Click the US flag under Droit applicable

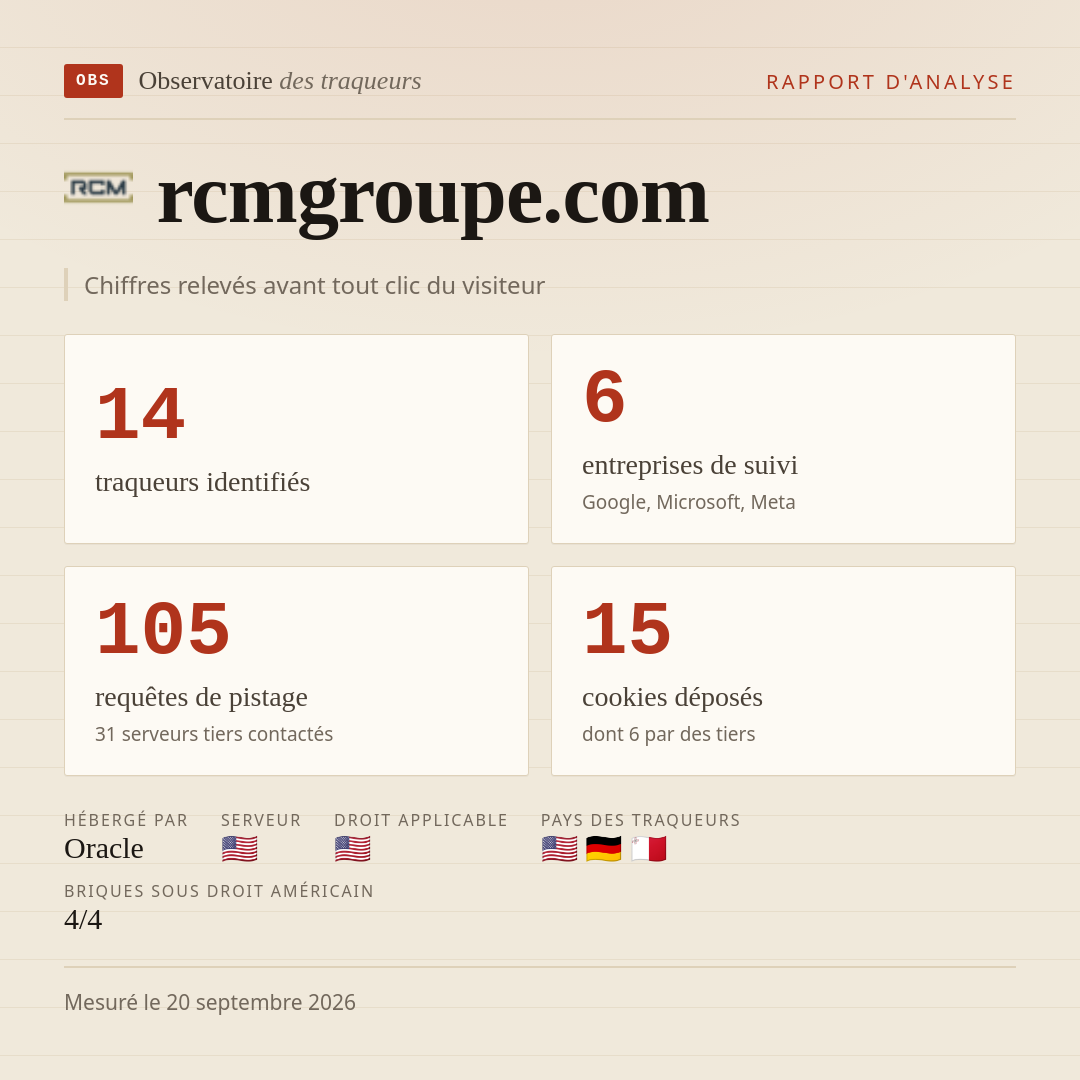point(353,849)
